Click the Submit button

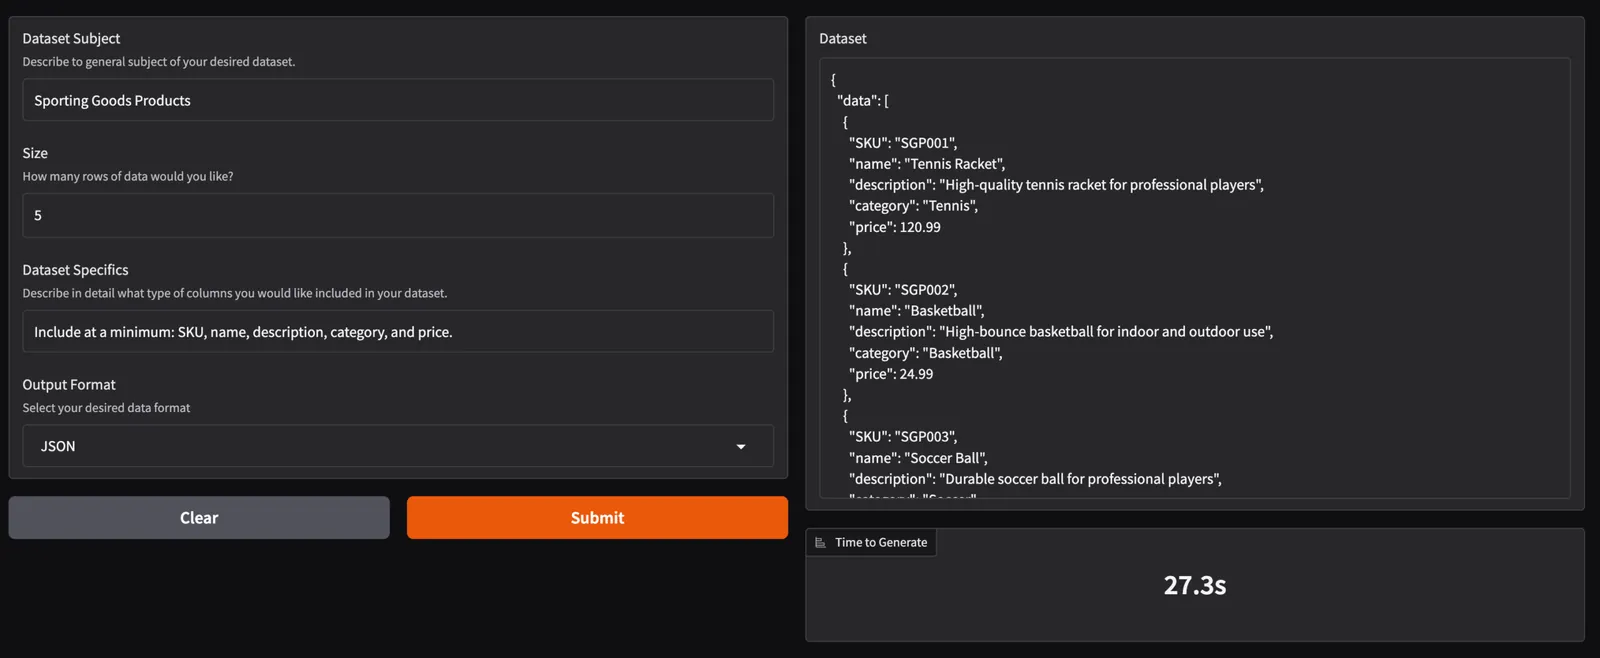tap(597, 517)
